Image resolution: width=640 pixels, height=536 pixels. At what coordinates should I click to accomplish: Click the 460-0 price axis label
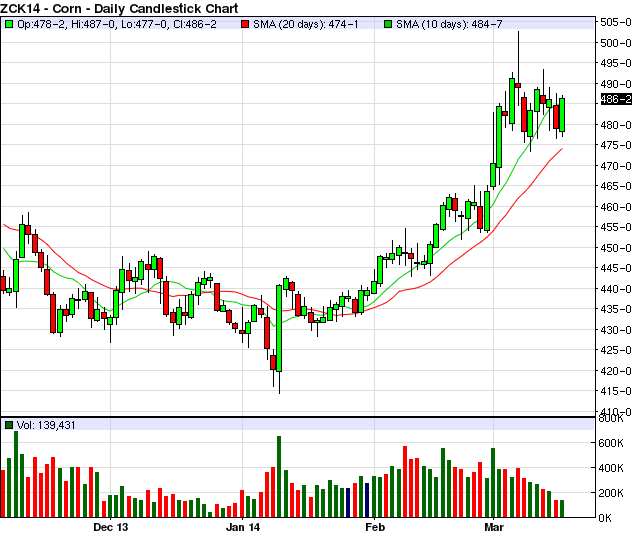pos(616,207)
